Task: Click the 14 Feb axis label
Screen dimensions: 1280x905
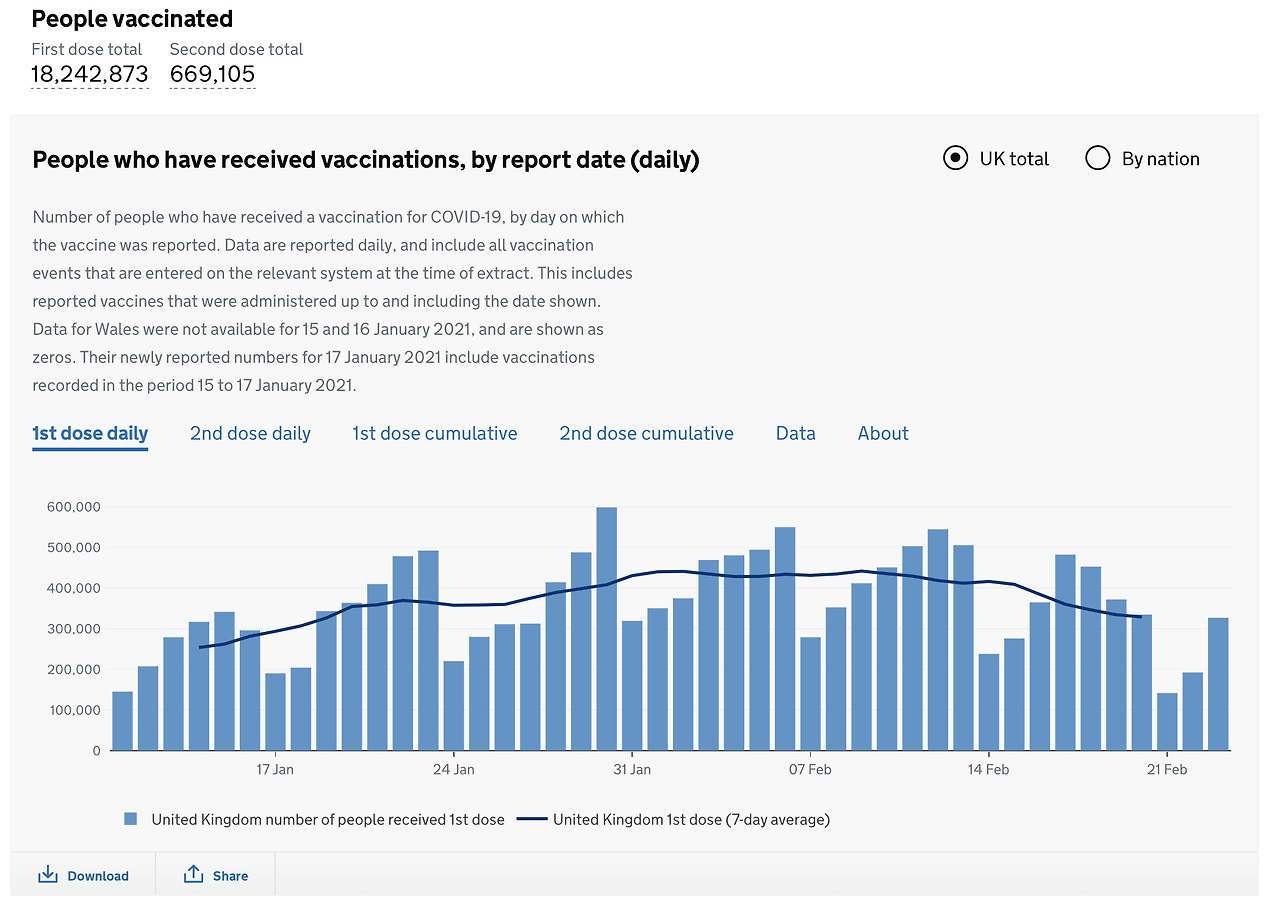Action: [988, 769]
